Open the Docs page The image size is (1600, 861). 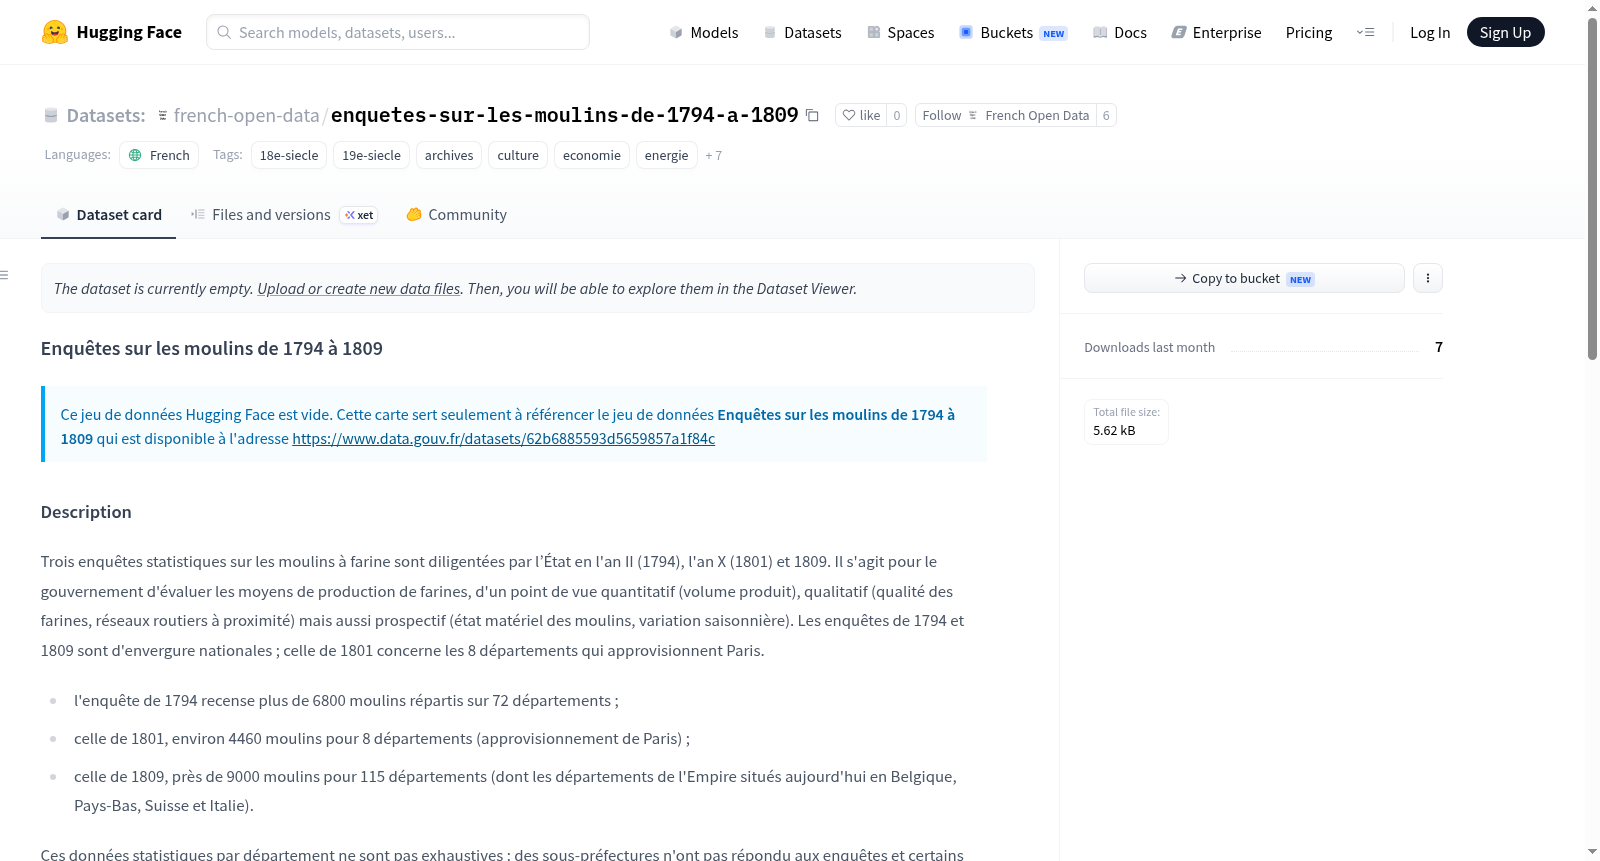coord(1120,33)
